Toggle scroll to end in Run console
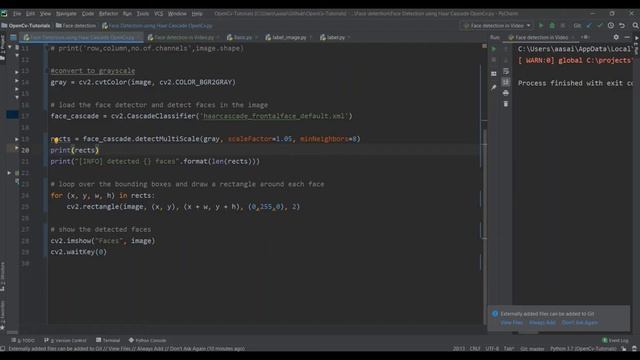 click(506, 82)
